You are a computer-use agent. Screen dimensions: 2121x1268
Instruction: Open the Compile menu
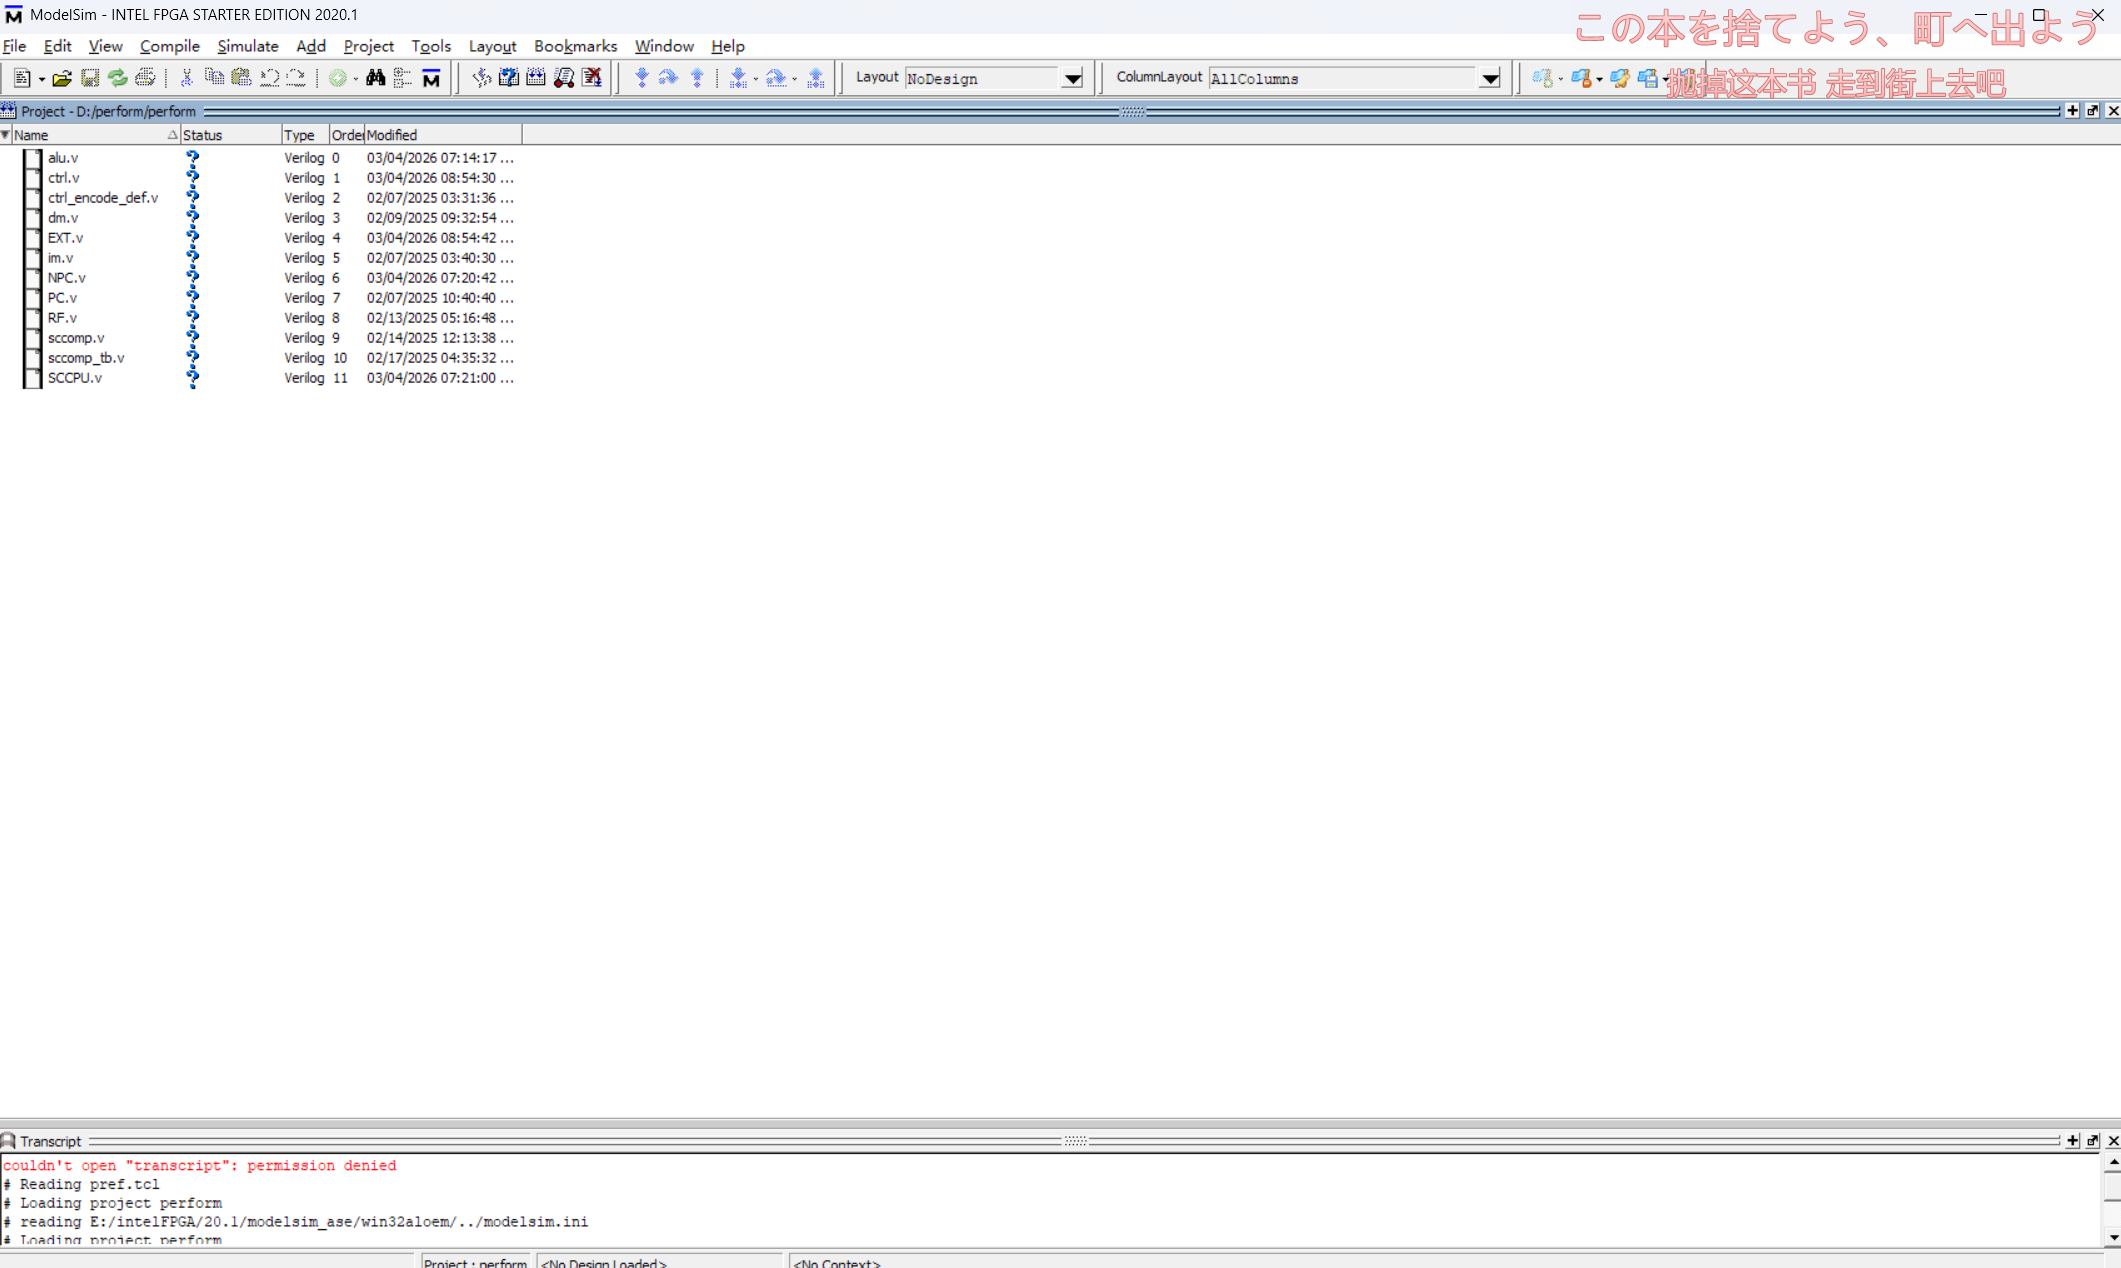pos(169,46)
